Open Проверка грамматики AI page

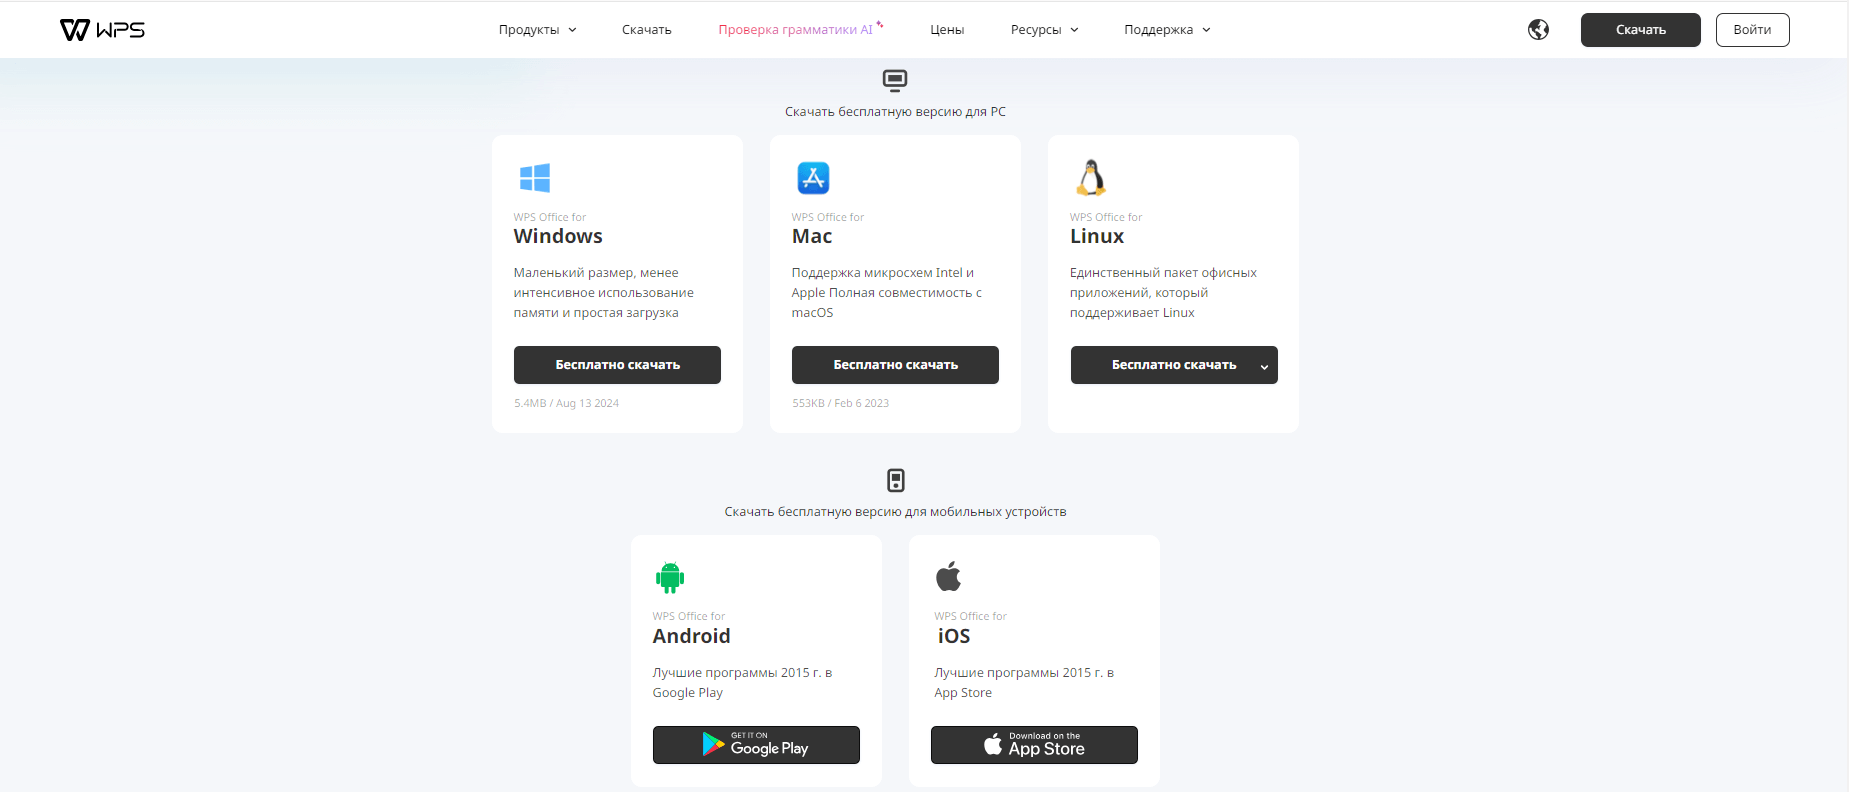[x=800, y=29]
